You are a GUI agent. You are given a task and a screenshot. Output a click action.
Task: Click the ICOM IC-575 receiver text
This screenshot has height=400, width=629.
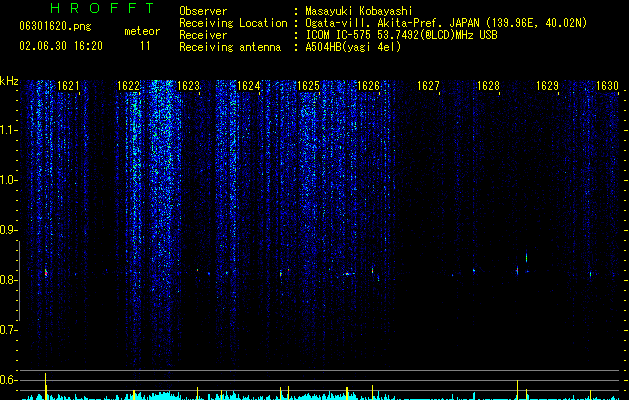coord(401,35)
